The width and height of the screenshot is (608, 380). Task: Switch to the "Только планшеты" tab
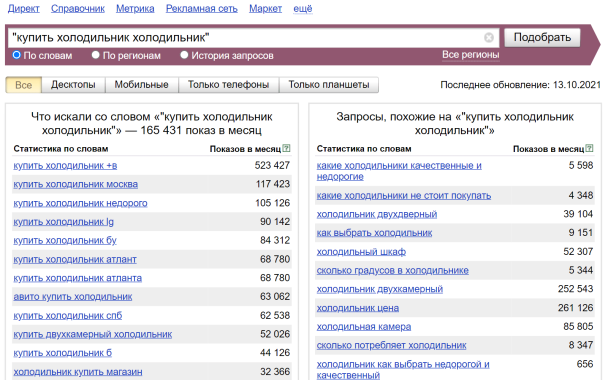(x=329, y=85)
